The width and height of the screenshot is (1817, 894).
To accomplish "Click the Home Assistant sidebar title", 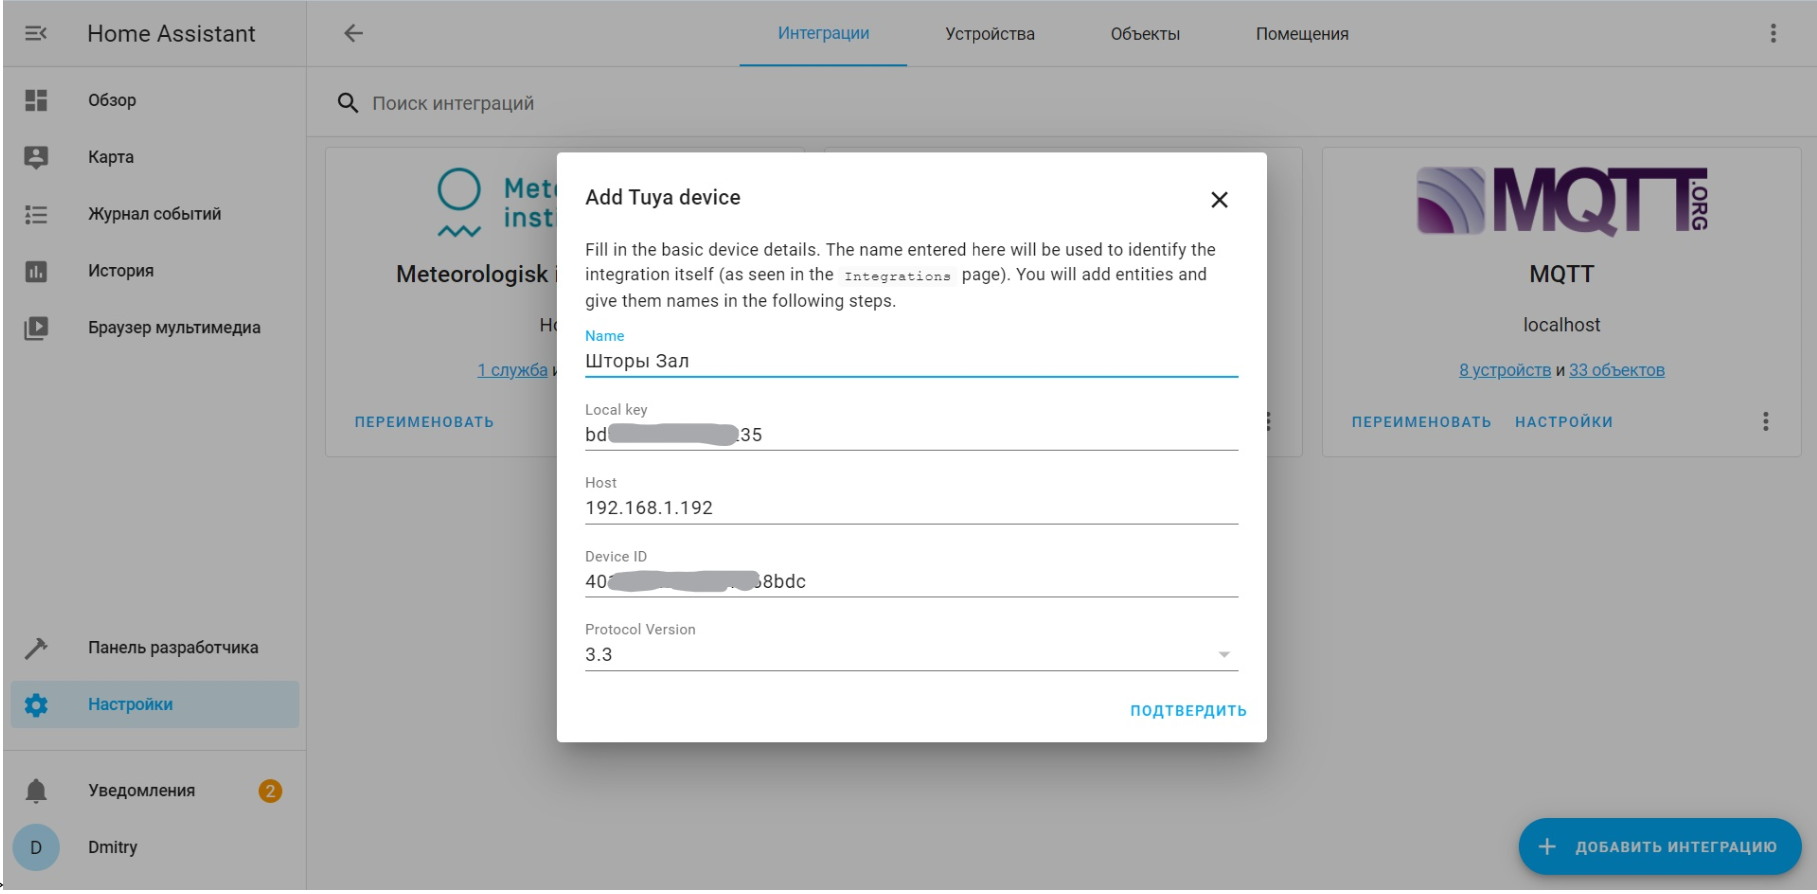I will click(x=171, y=34).
